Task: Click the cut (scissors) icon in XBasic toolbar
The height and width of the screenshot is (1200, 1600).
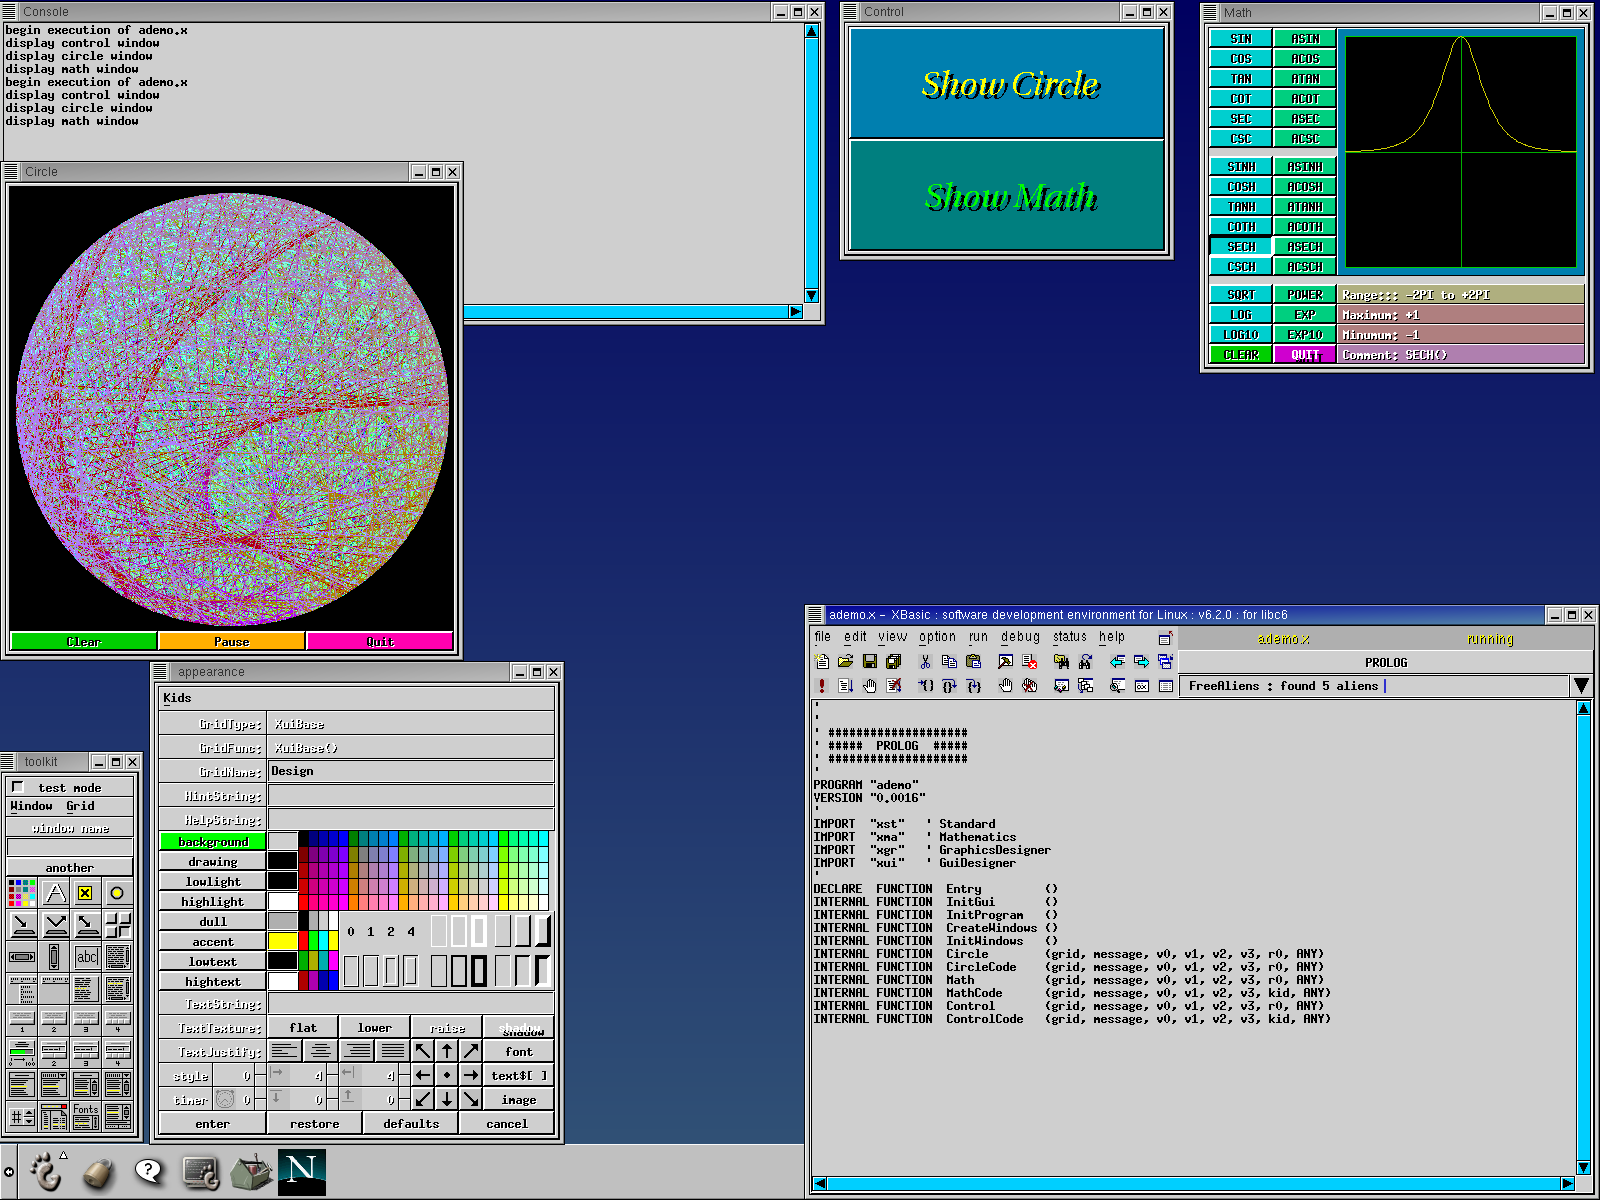Action: 925,661
